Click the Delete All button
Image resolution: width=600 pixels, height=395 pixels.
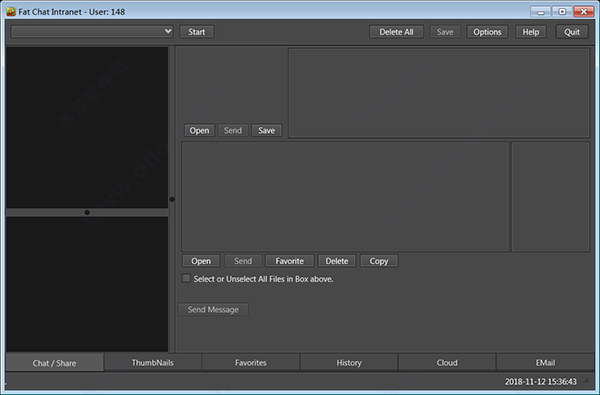[x=396, y=32]
